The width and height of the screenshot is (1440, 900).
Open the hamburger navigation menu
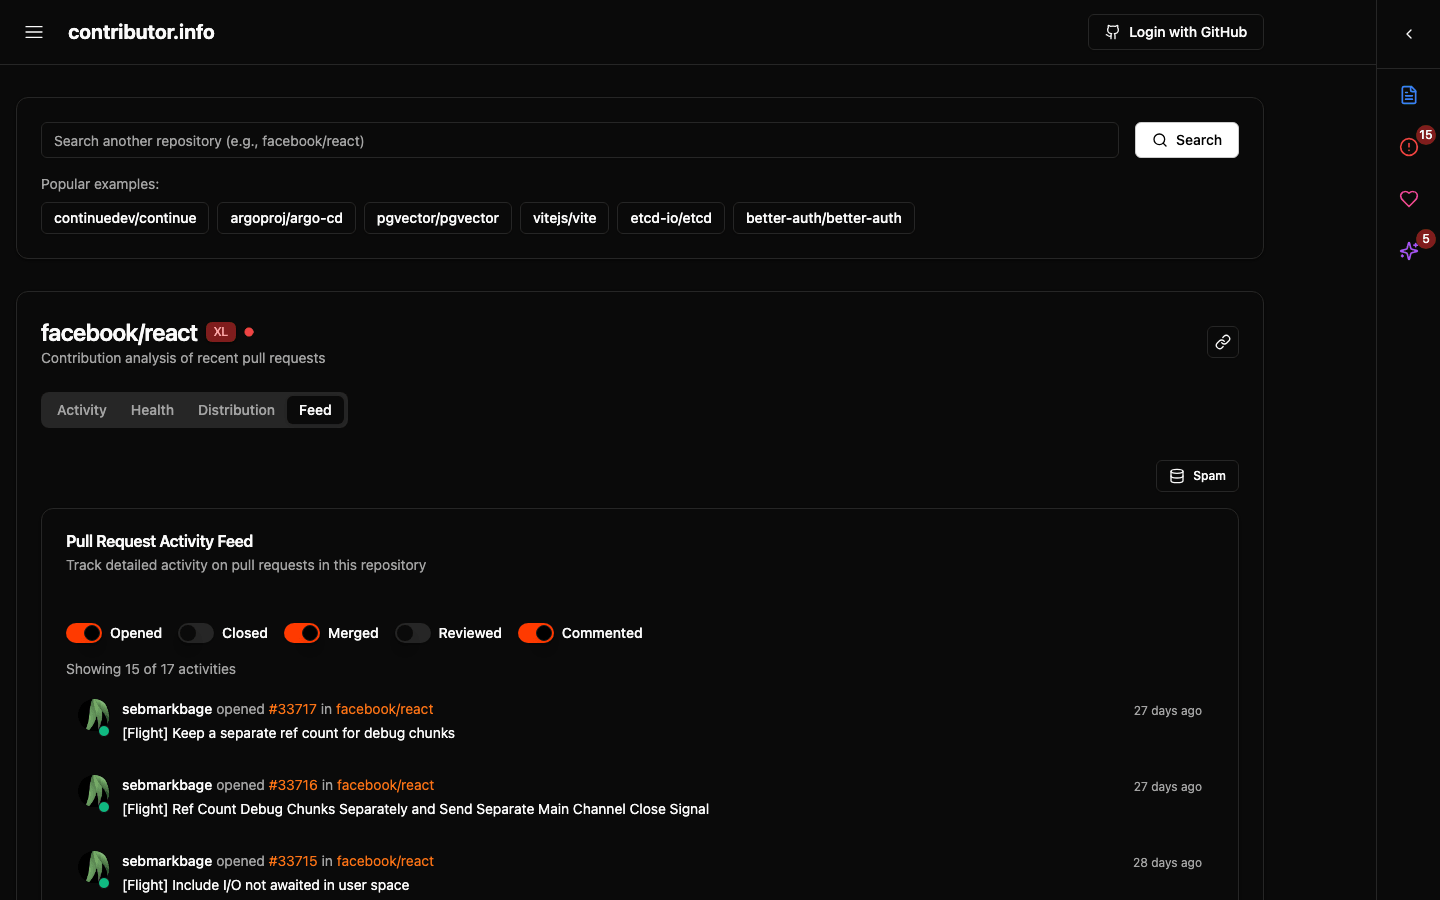tap(33, 31)
